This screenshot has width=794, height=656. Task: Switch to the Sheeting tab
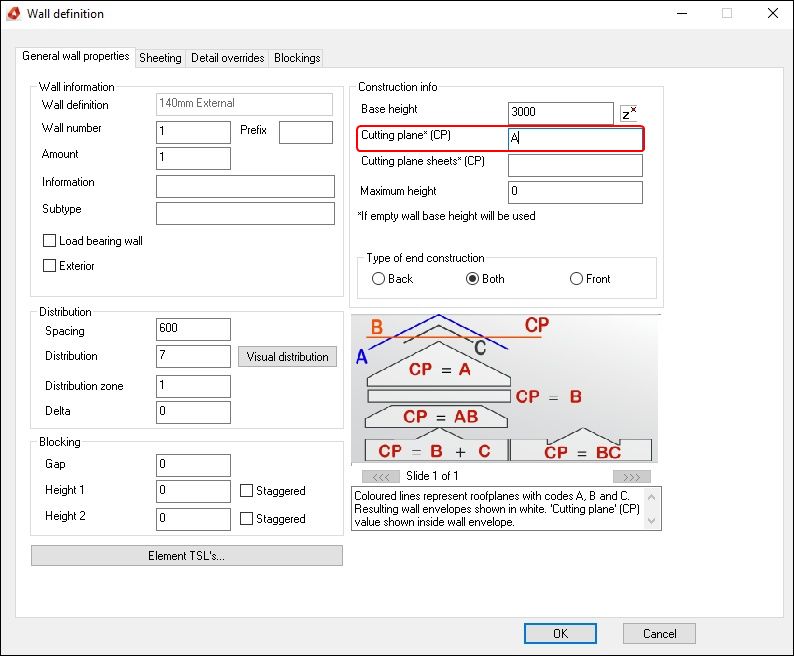(x=160, y=58)
